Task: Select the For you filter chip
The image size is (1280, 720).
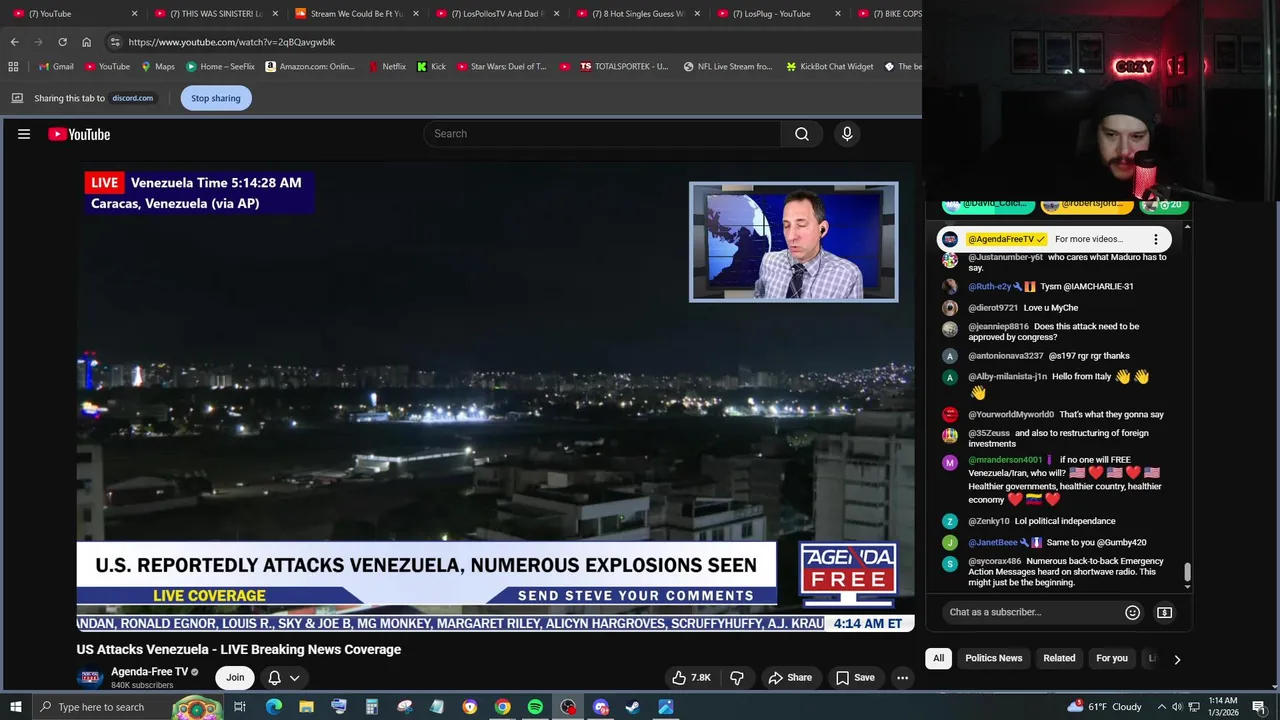Action: tap(1111, 658)
